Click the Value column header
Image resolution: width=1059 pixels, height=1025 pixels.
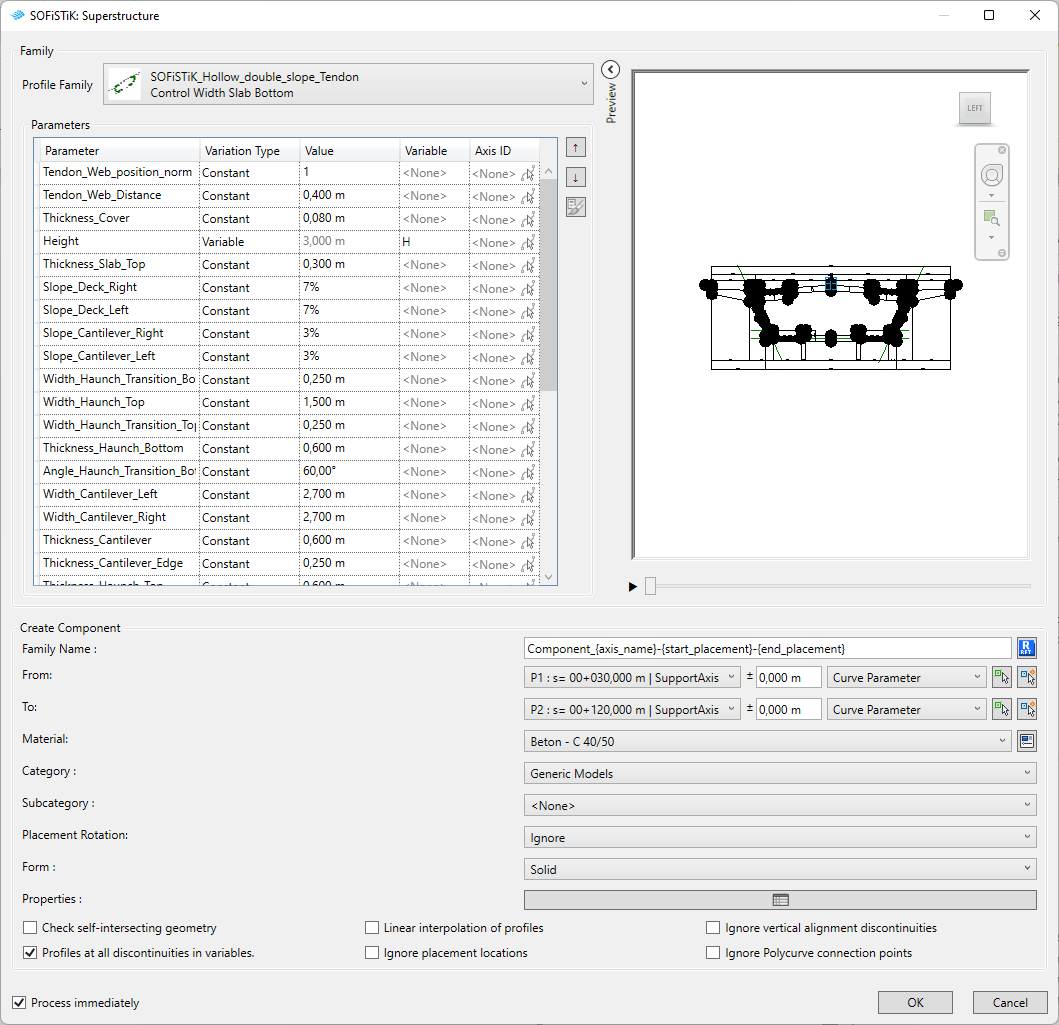pos(349,151)
